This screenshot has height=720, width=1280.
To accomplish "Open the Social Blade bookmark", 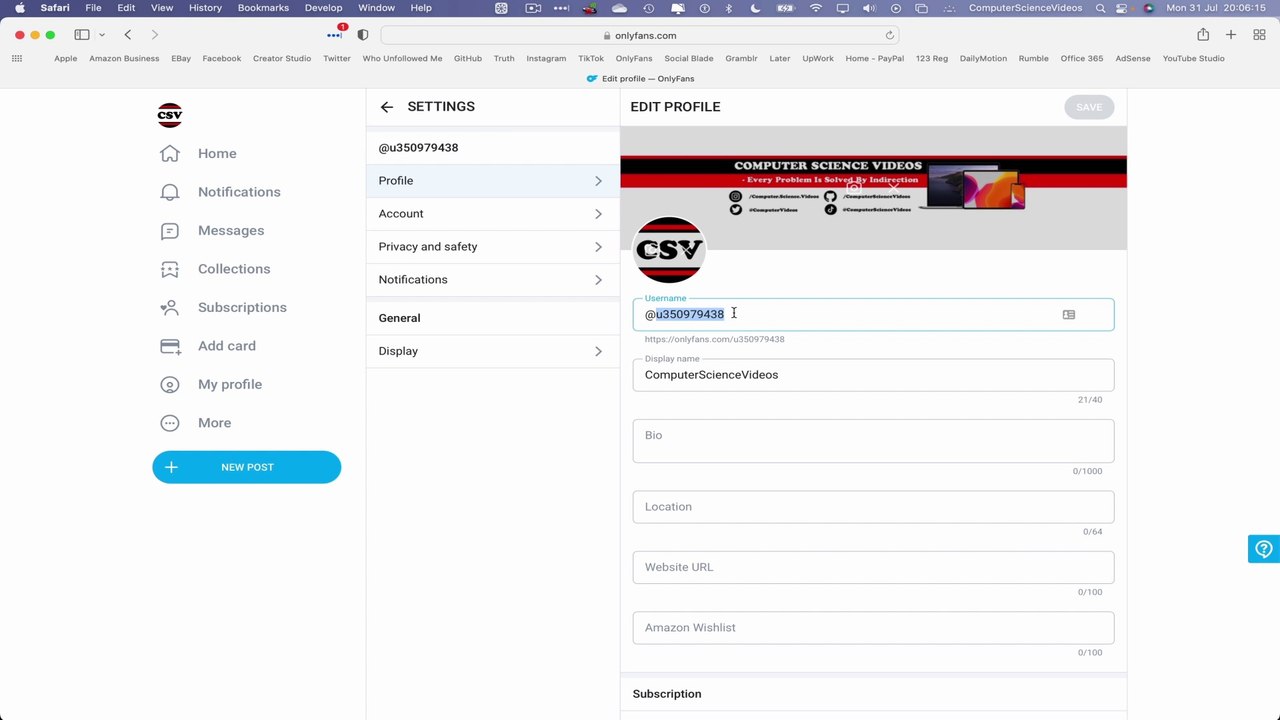I will tap(689, 58).
